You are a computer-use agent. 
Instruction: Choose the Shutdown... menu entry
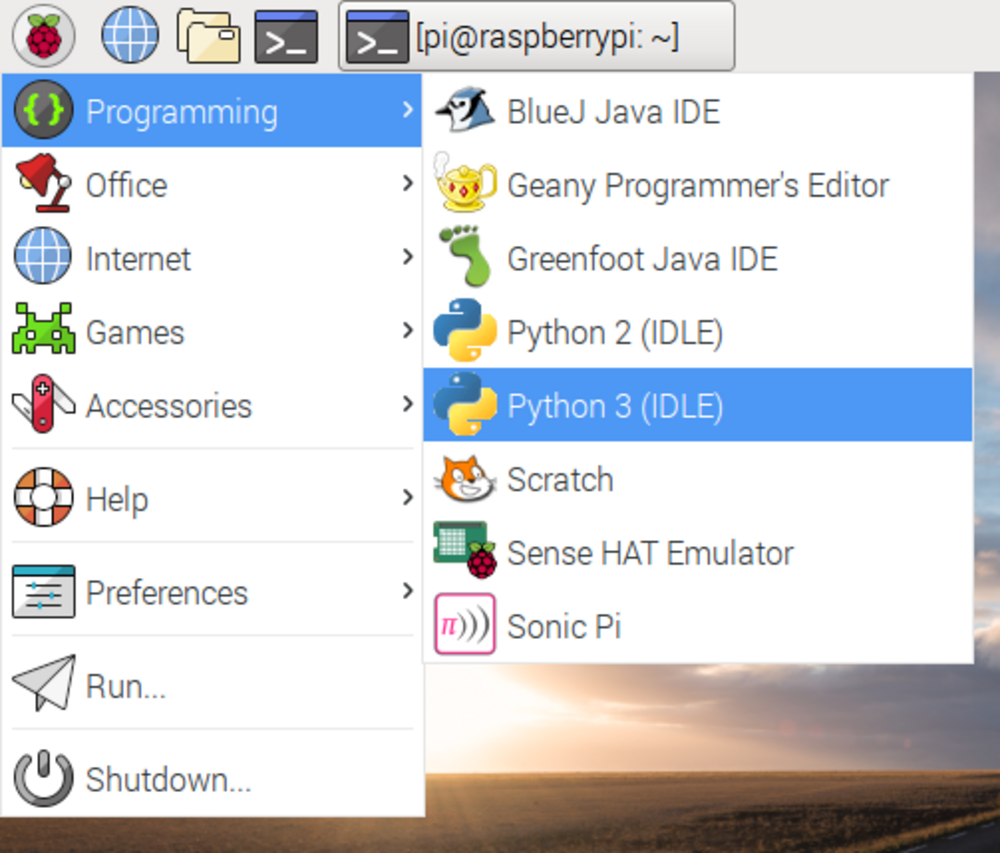click(212, 778)
